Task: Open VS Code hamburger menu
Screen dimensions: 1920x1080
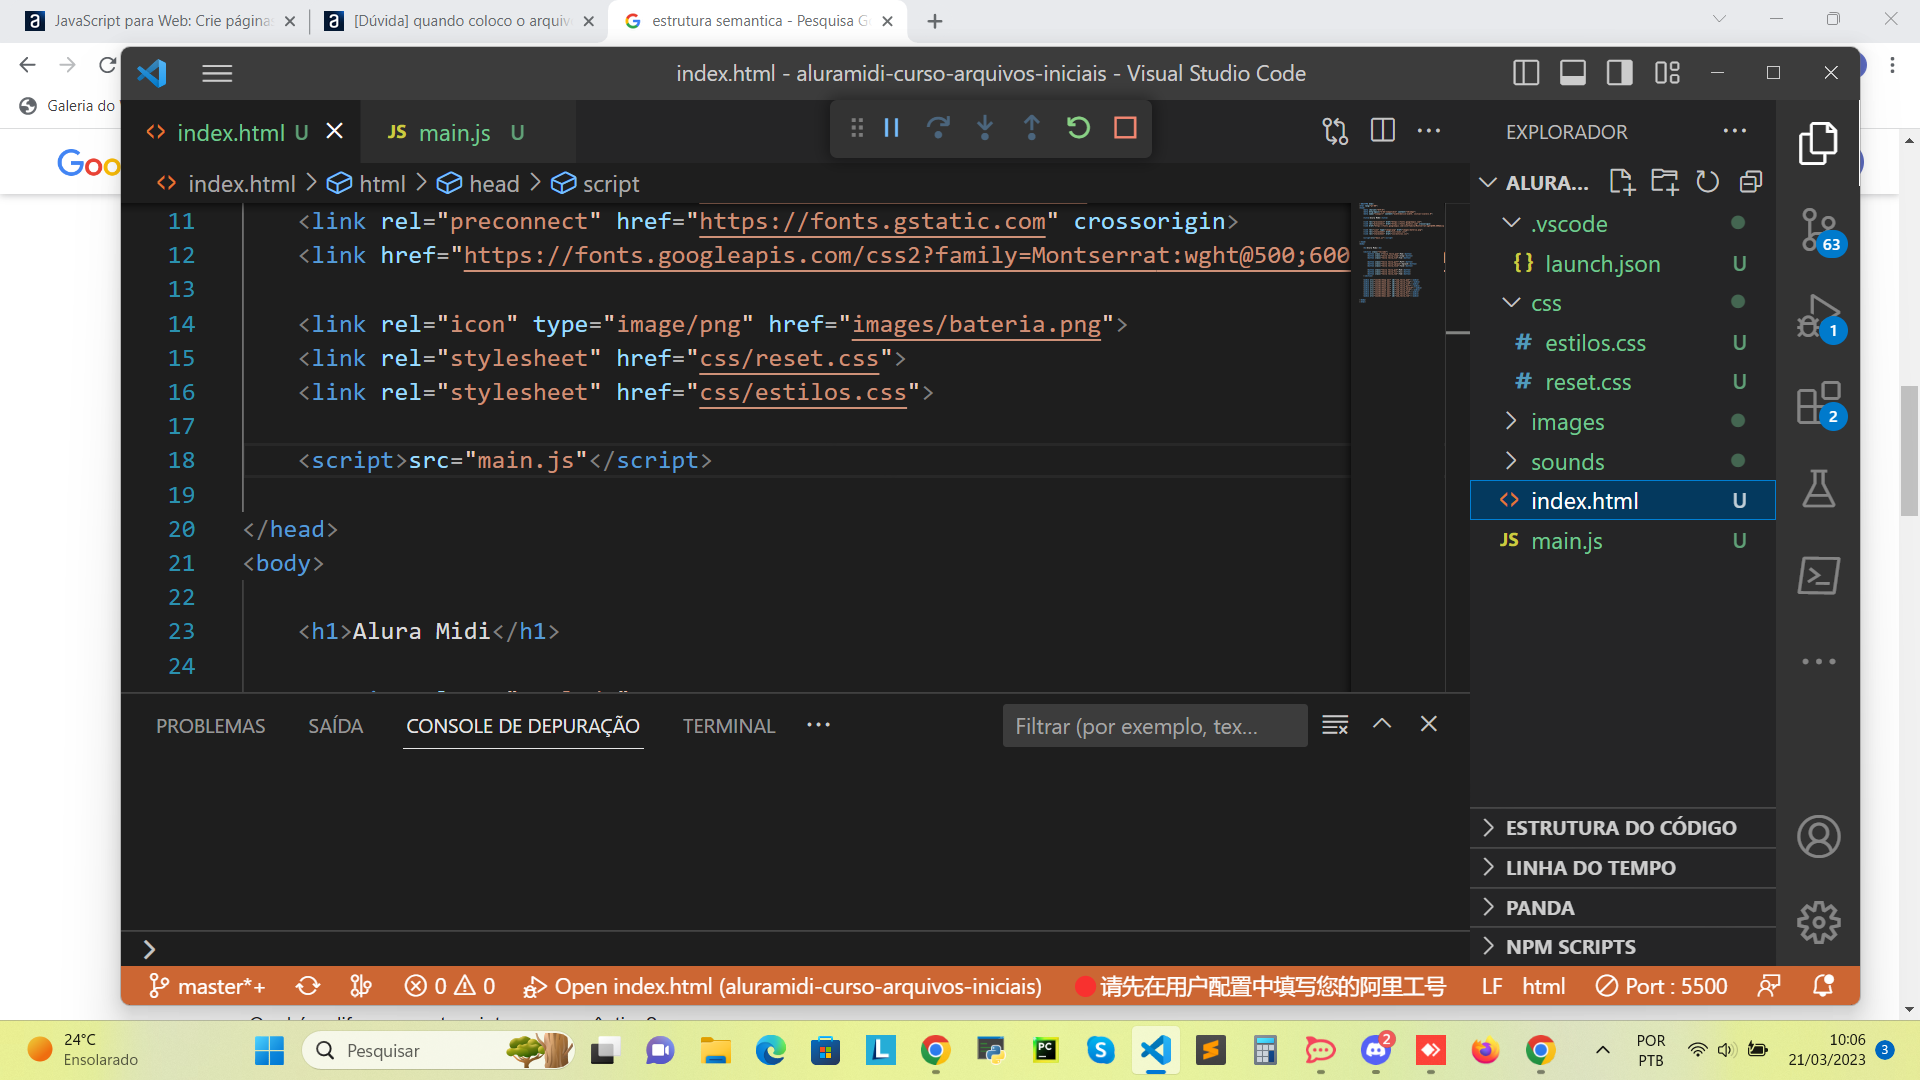Action: pos(217,73)
